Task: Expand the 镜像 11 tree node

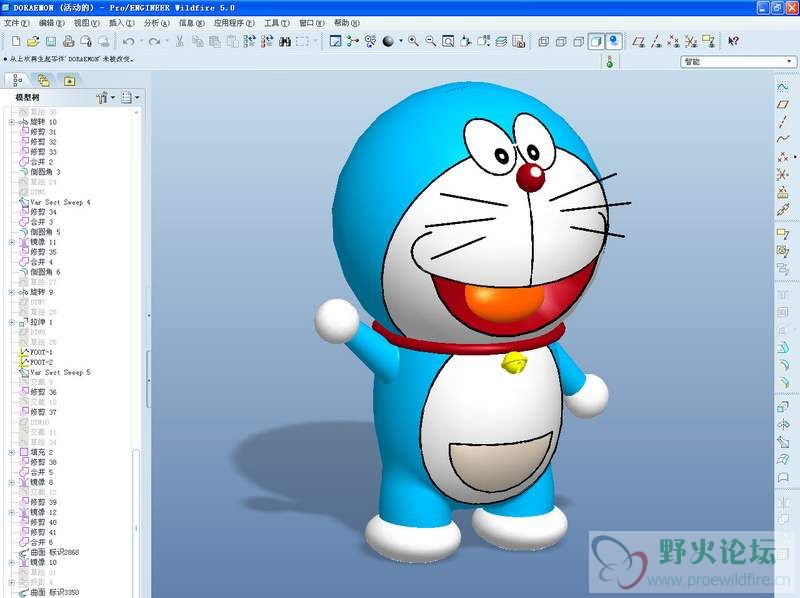Action: (11, 242)
